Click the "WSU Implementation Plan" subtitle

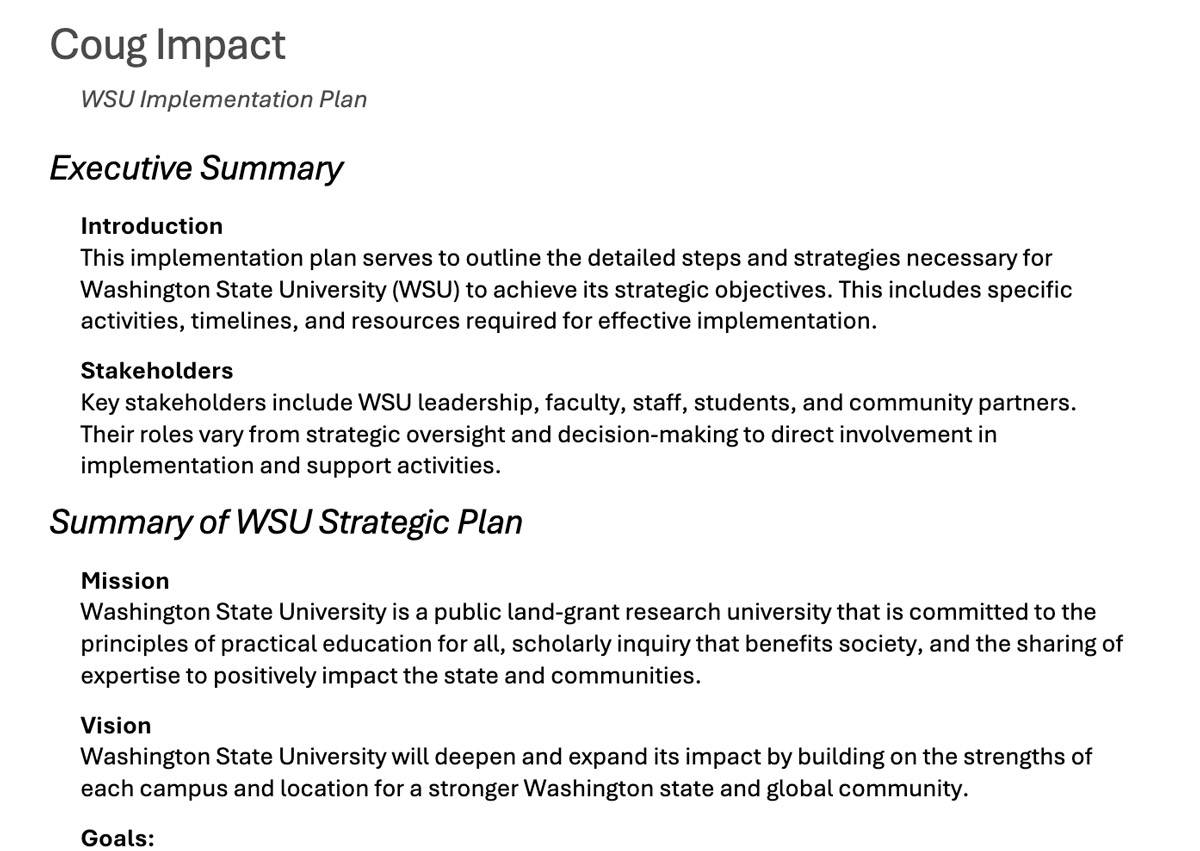pos(224,99)
